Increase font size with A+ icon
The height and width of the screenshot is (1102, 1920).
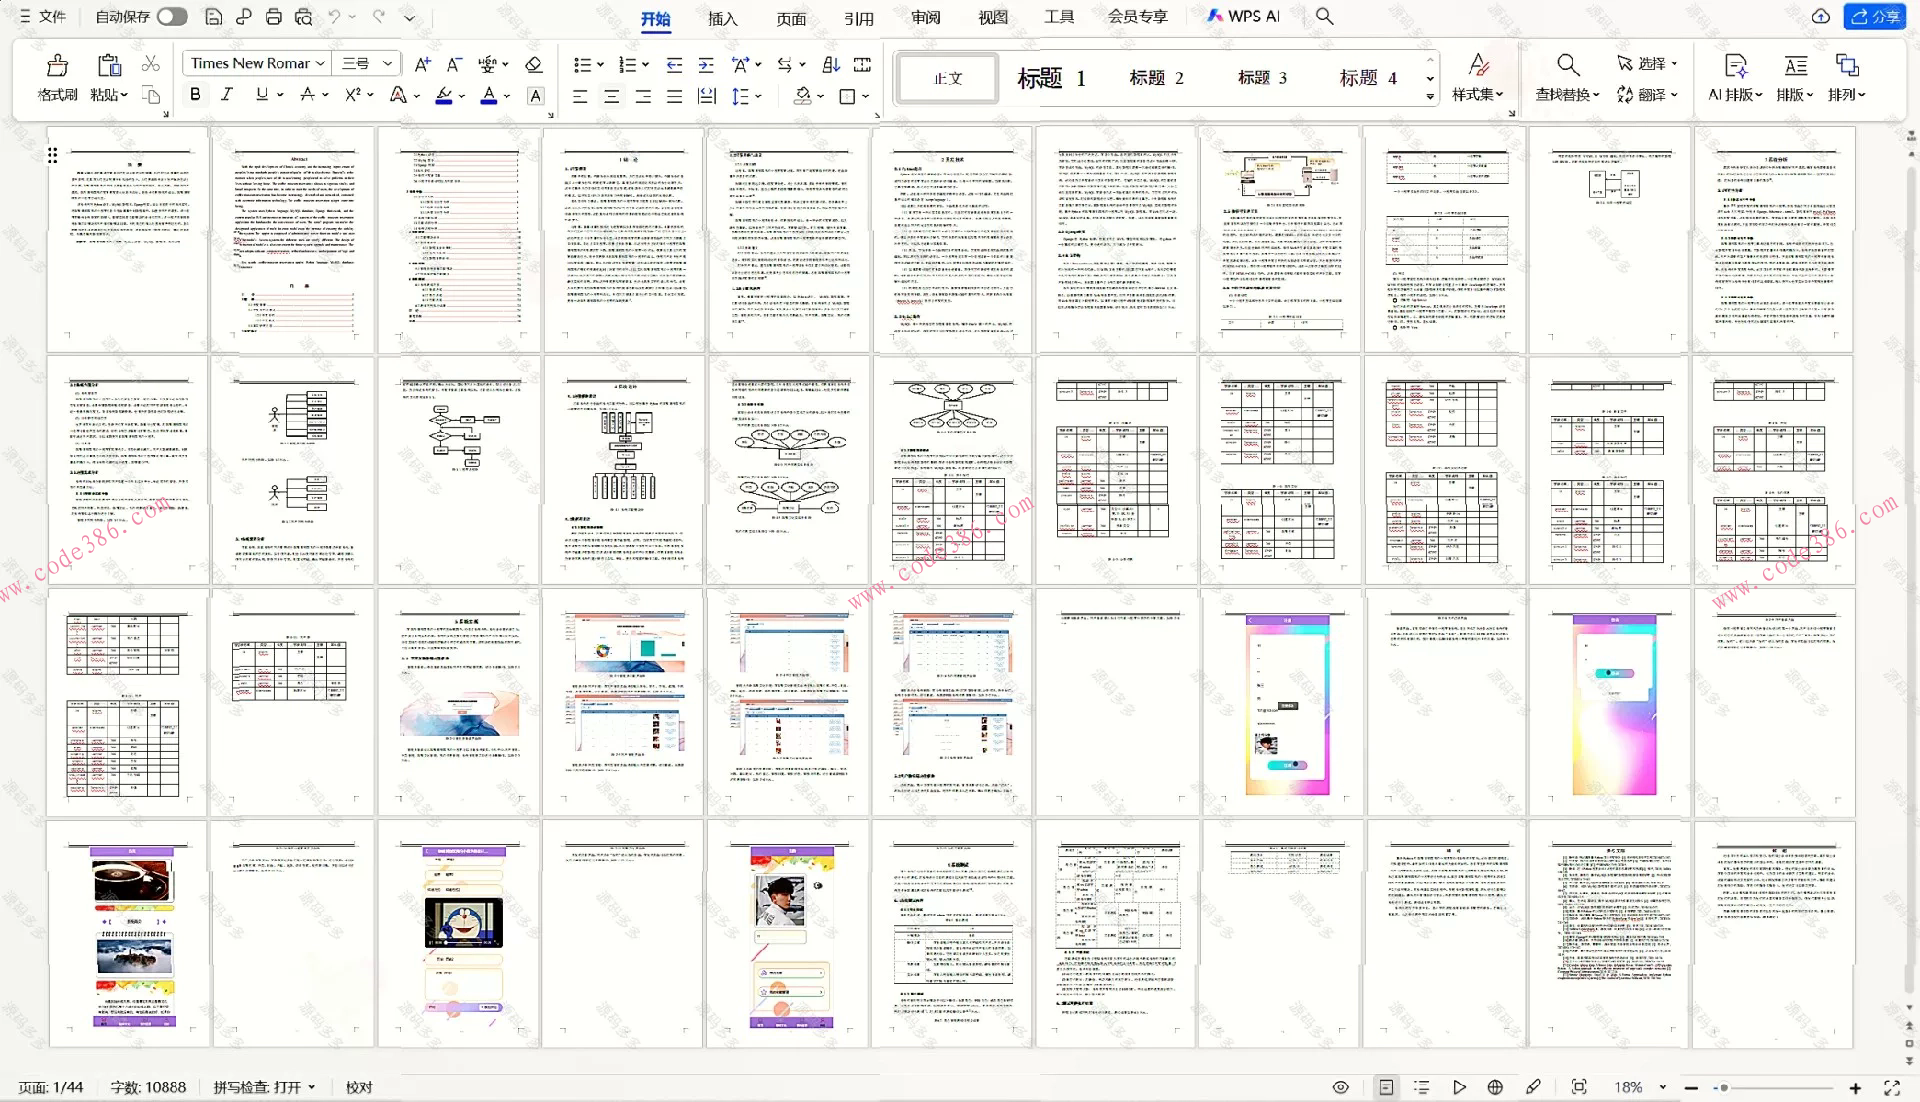tap(422, 64)
